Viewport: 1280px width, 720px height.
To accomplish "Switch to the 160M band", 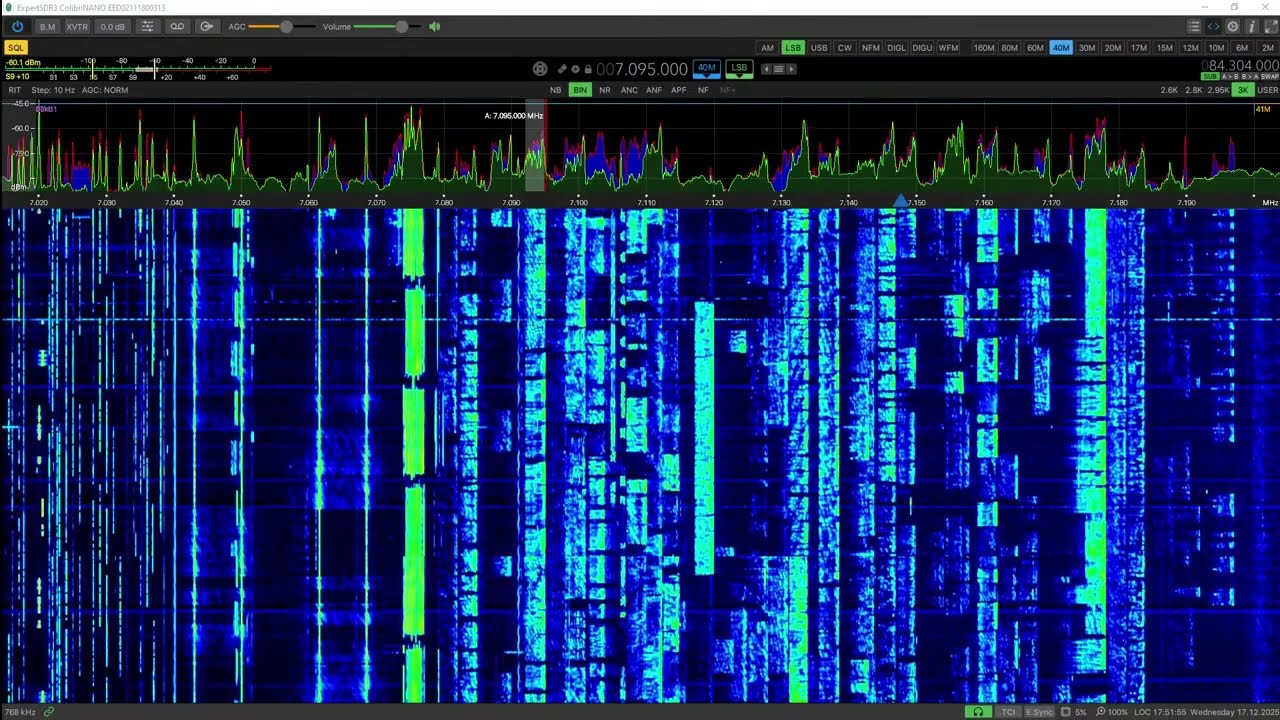I will point(984,48).
